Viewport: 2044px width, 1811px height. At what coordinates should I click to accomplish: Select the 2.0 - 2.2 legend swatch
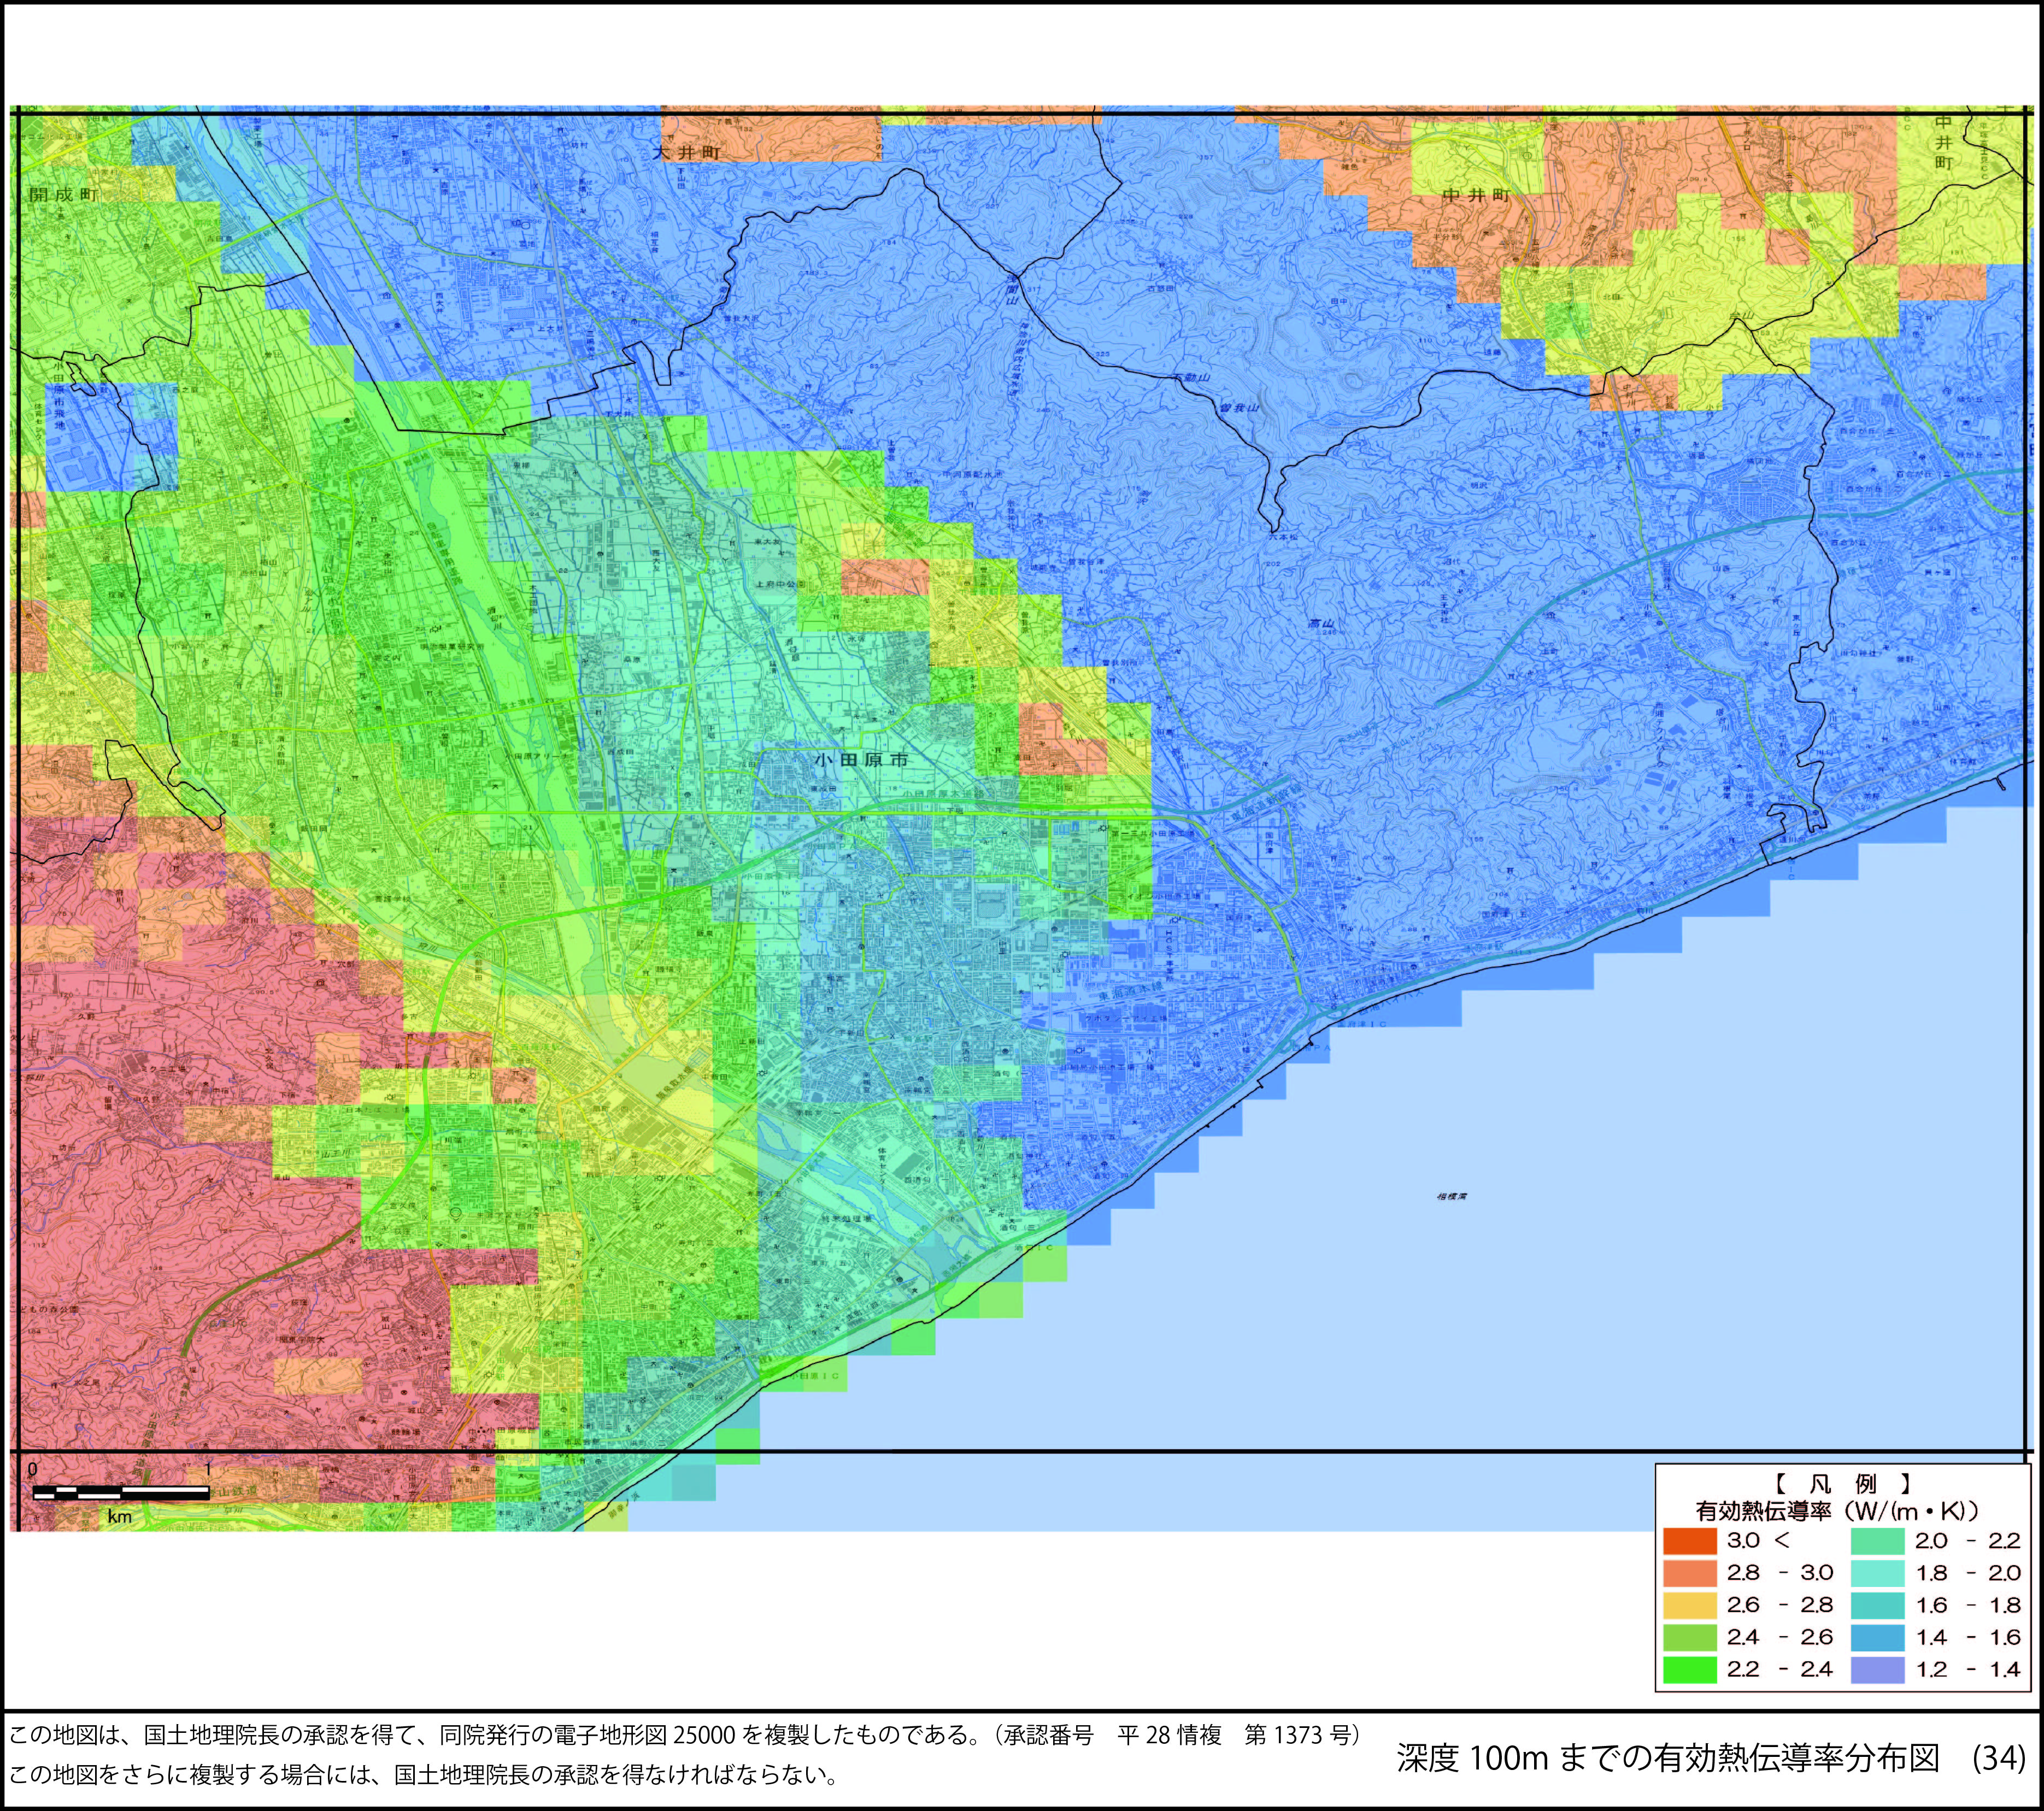[x=1877, y=1540]
